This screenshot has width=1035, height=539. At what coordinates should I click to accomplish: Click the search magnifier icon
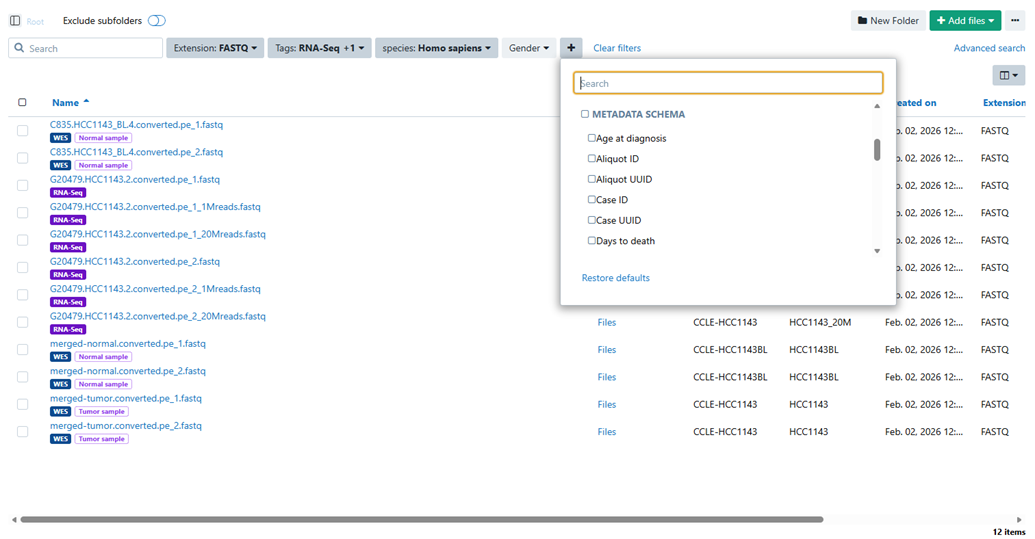pyautogui.click(x=19, y=48)
